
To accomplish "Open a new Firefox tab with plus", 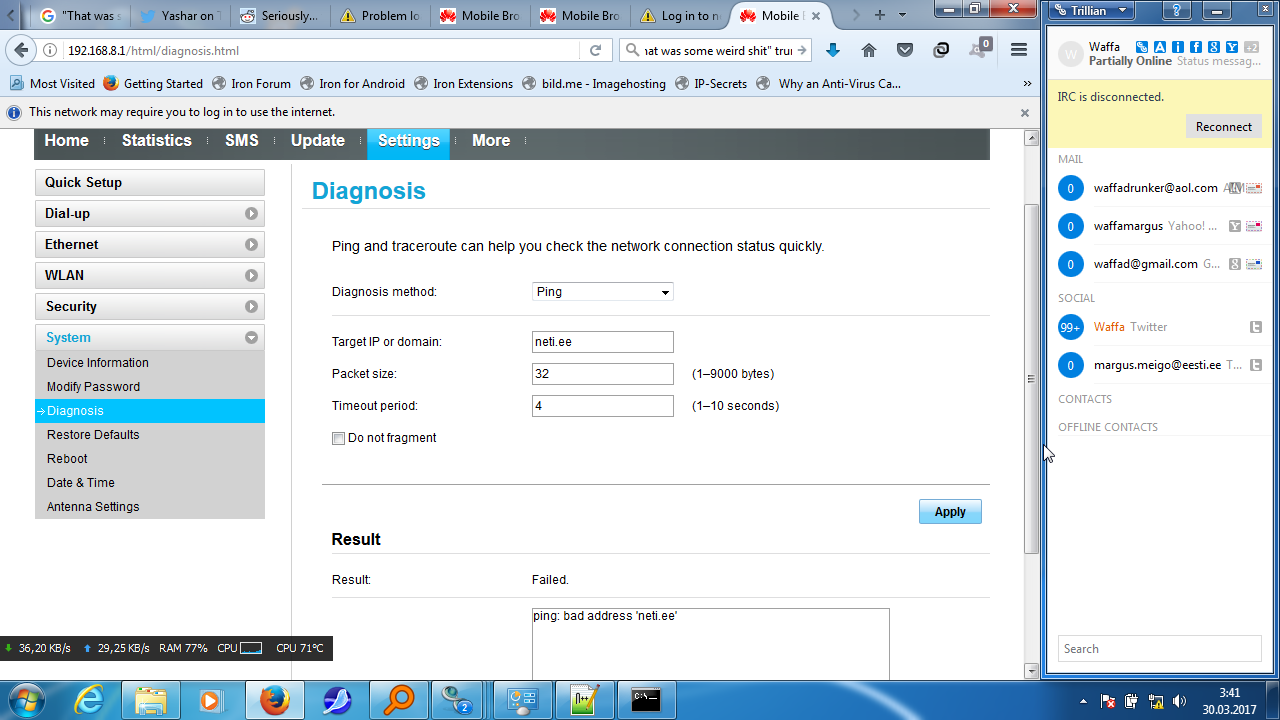I will (x=880, y=15).
